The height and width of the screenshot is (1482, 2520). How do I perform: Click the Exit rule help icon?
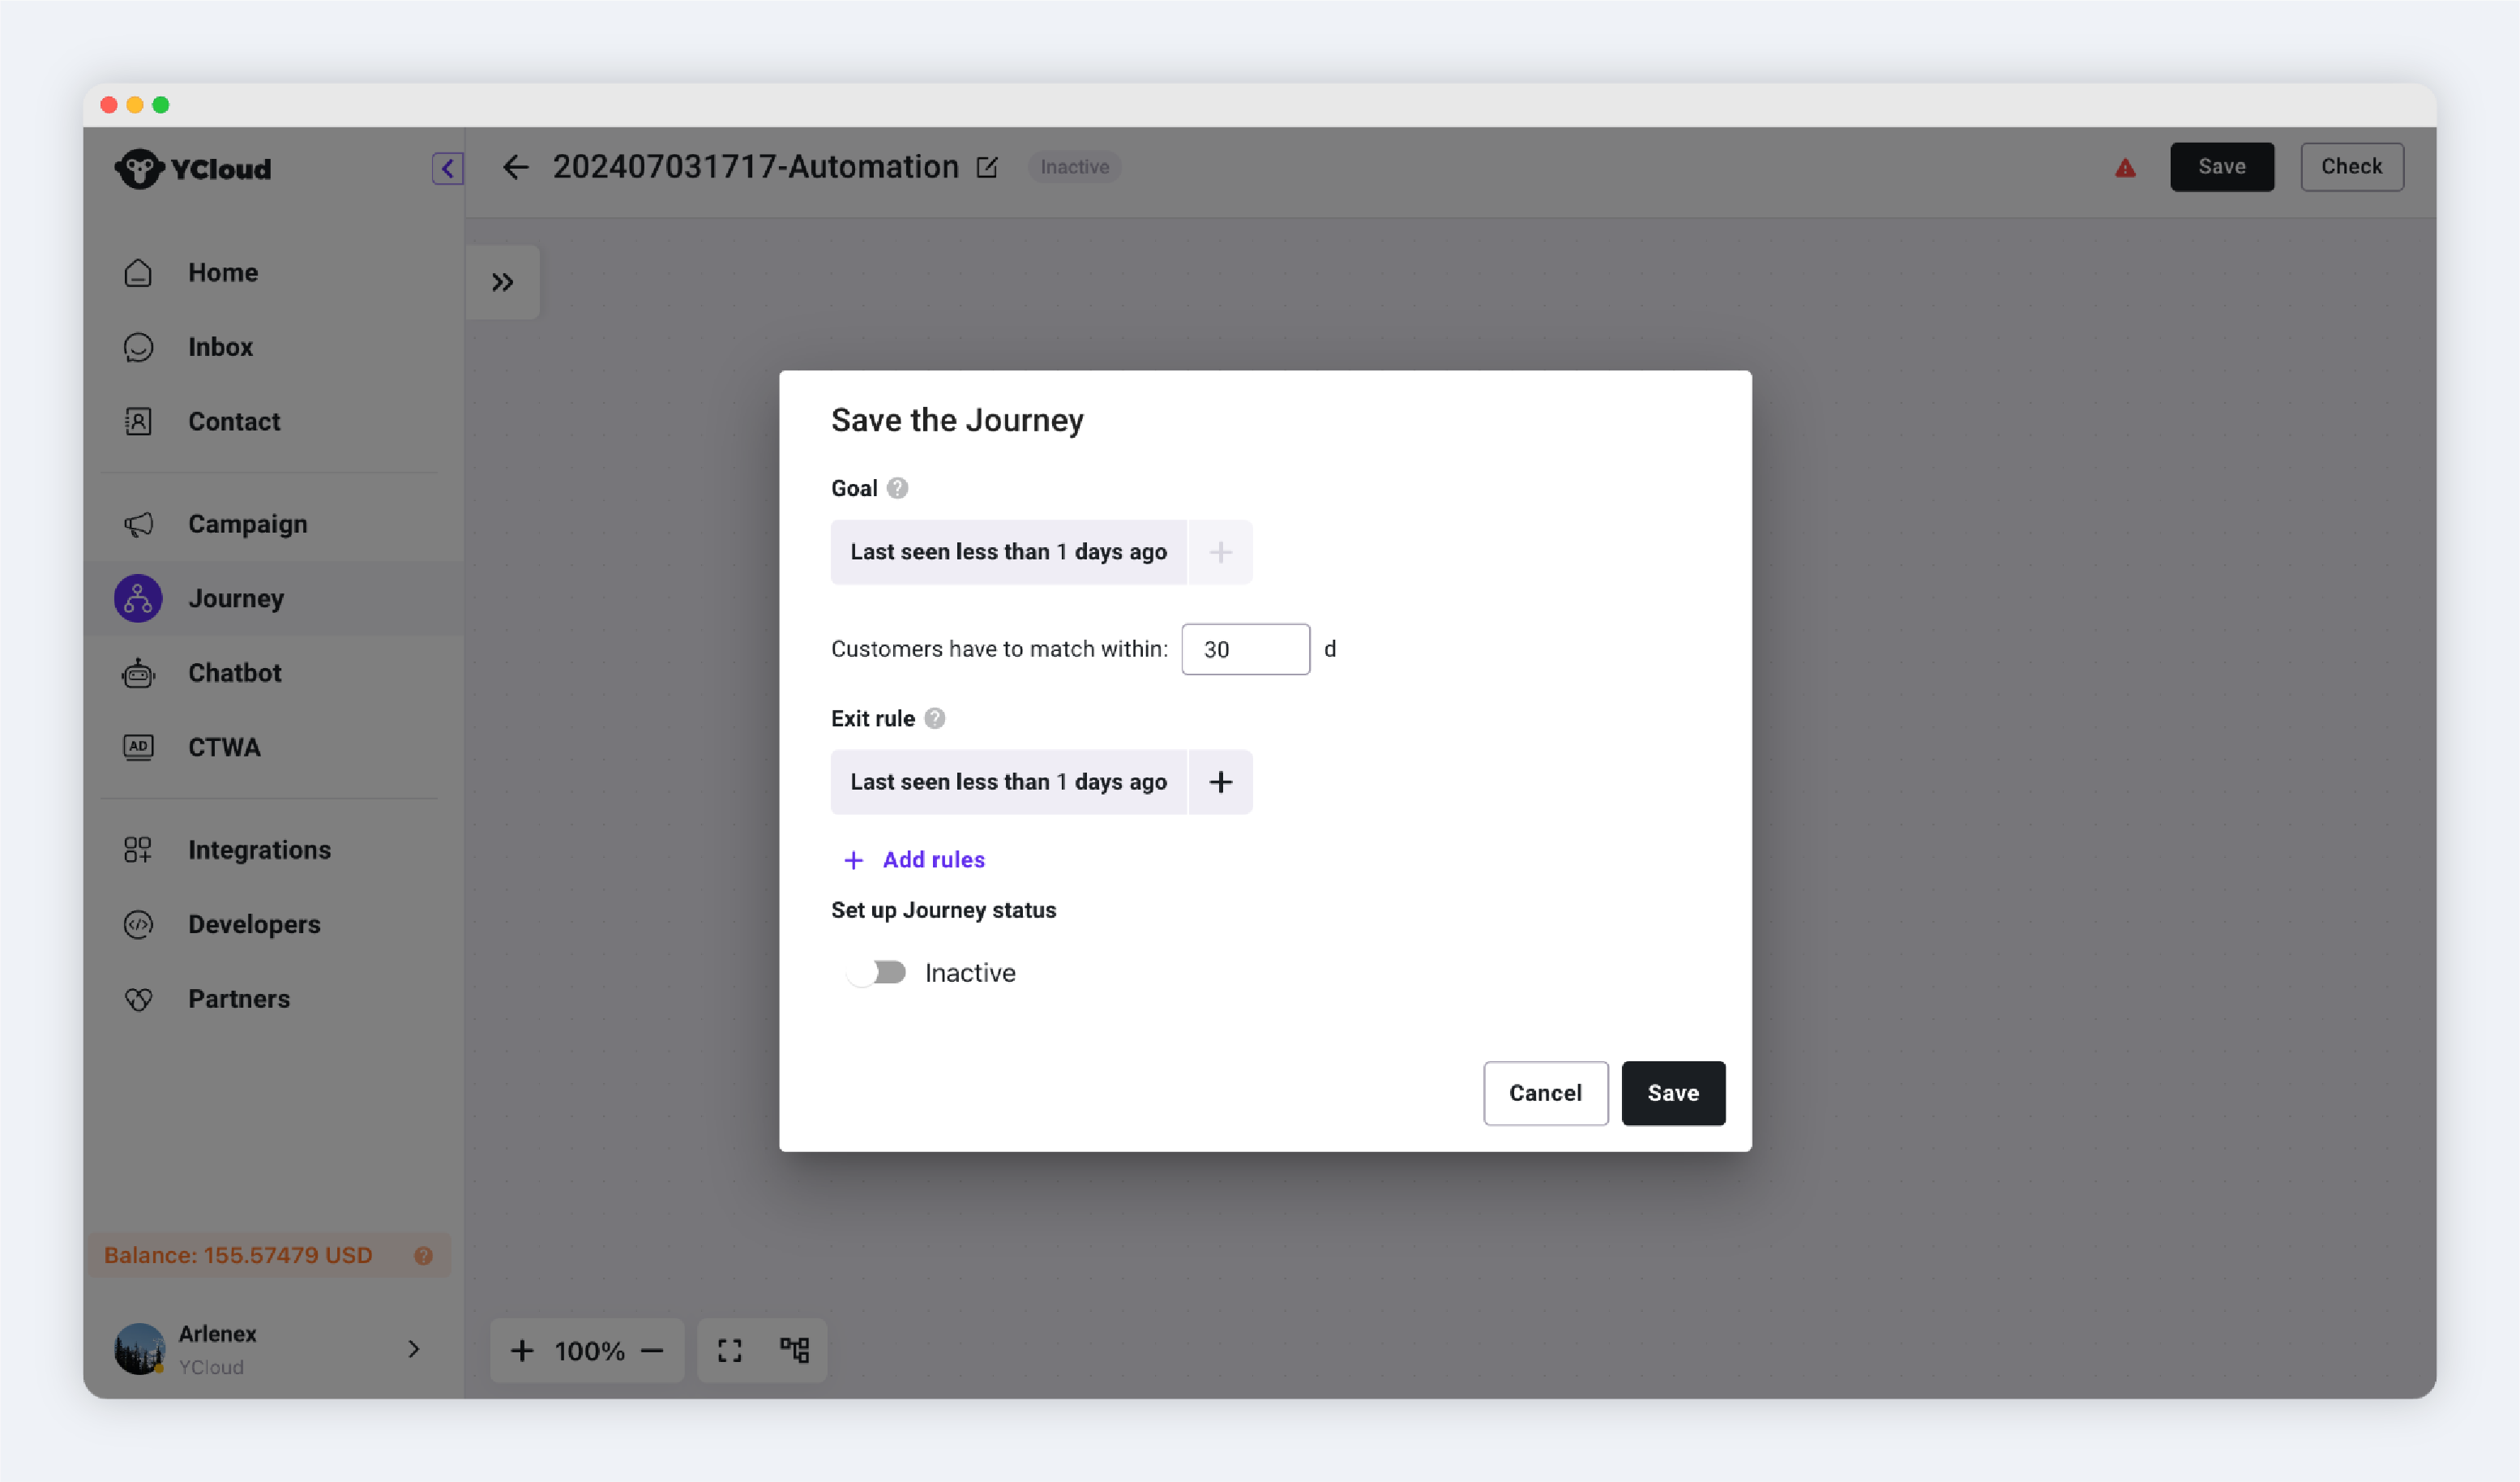pyautogui.click(x=934, y=718)
